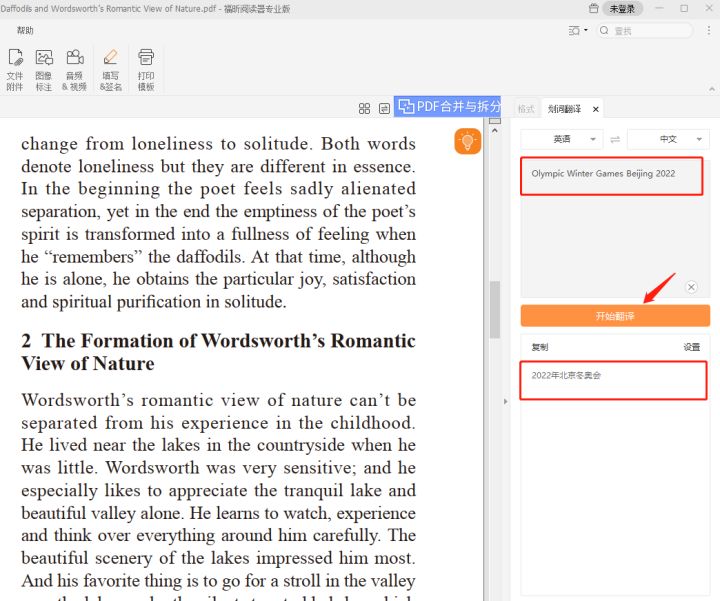Click the orange lightbulb tips icon

(467, 142)
